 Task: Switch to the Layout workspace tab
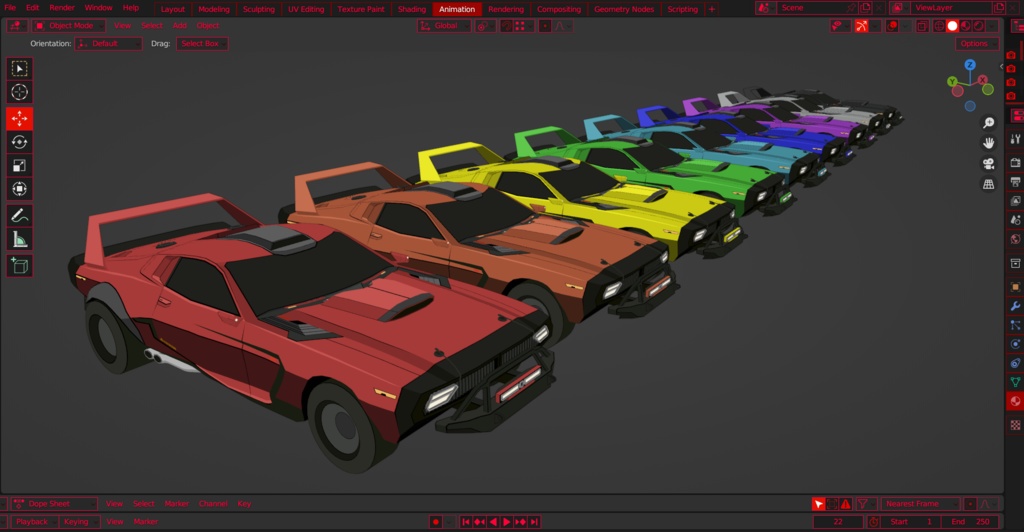[172, 9]
